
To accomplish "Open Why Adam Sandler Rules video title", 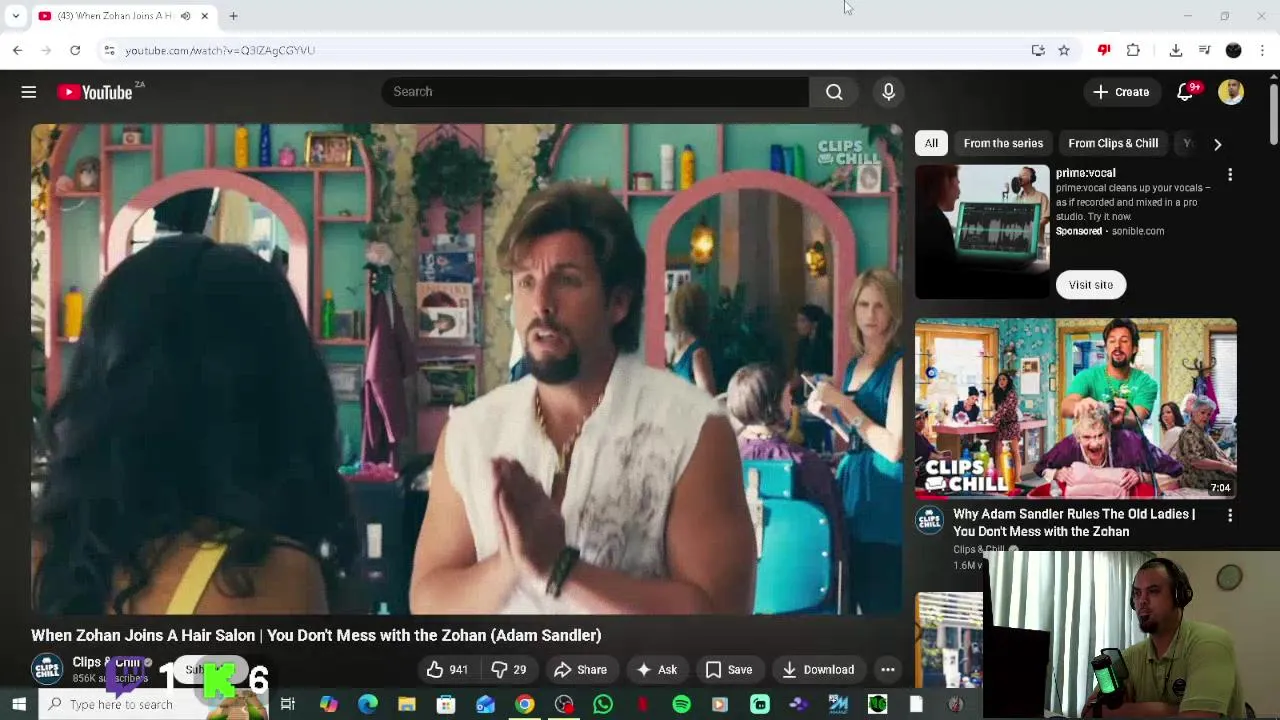I will tap(1074, 523).
